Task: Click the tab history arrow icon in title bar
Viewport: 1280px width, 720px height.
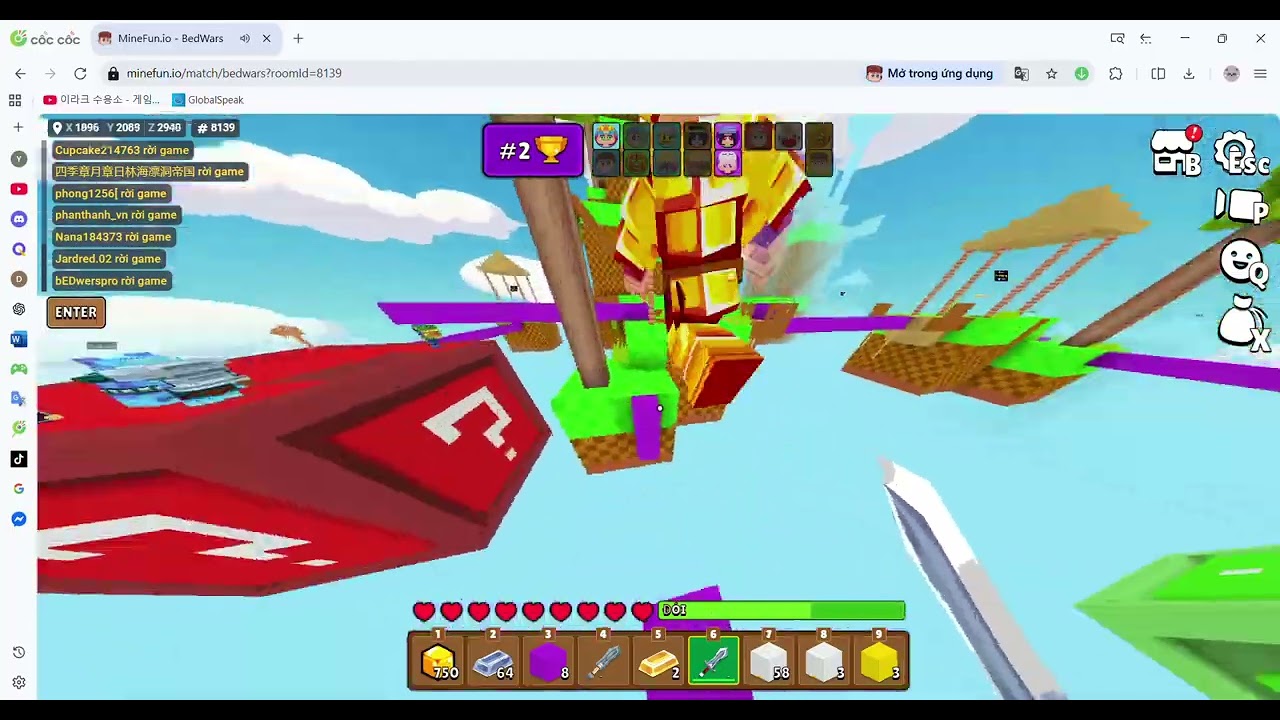Action: [1146, 39]
